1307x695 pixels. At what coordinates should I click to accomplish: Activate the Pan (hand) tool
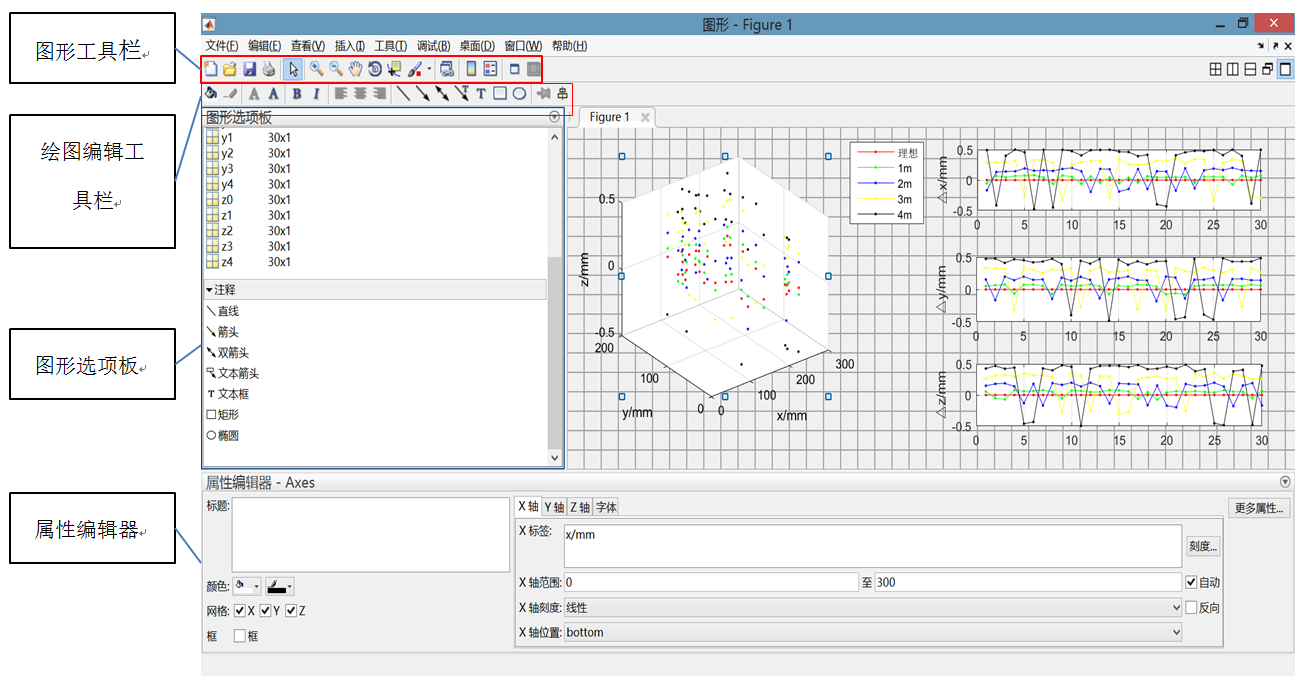354,69
